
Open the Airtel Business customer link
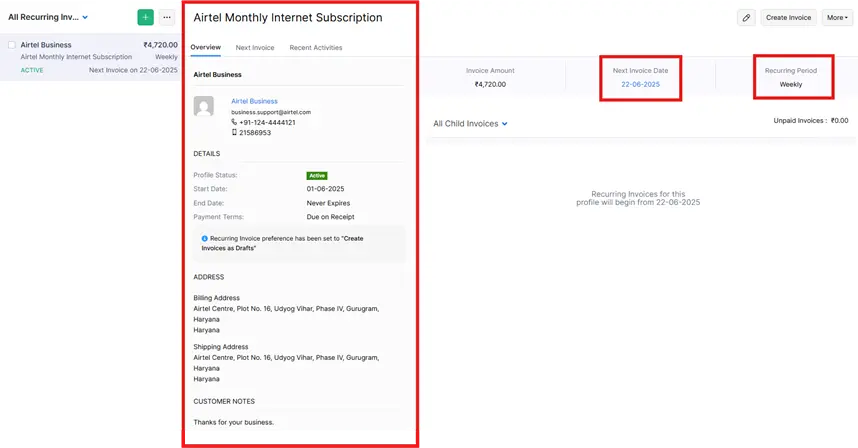tap(254, 101)
